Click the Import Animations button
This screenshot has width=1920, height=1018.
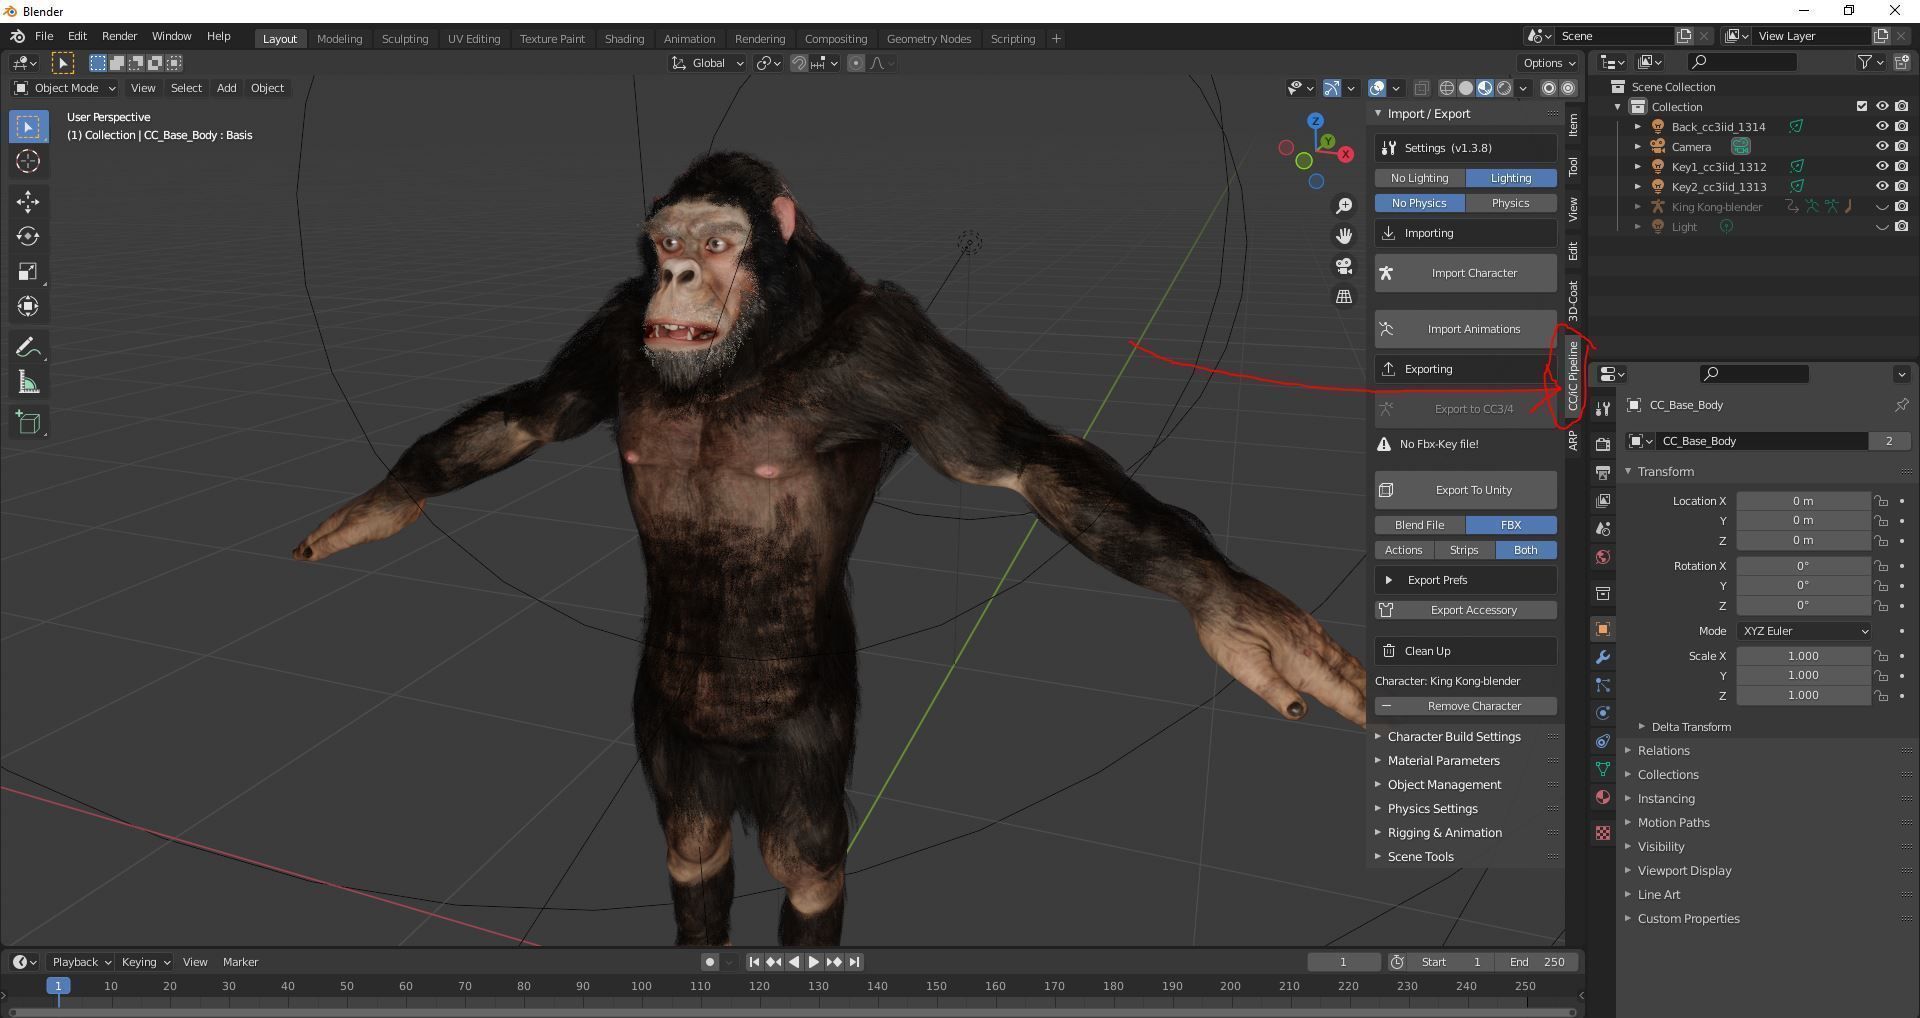tap(1465, 329)
